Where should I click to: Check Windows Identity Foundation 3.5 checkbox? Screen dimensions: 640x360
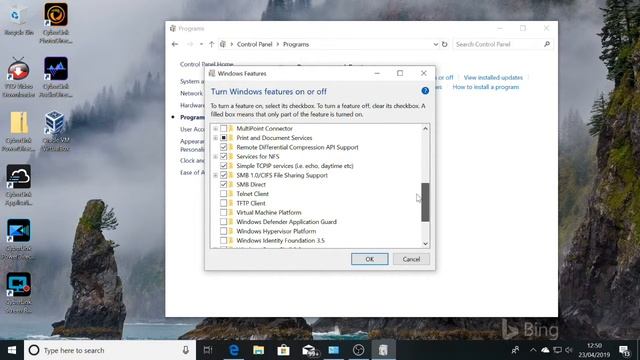[x=224, y=241]
